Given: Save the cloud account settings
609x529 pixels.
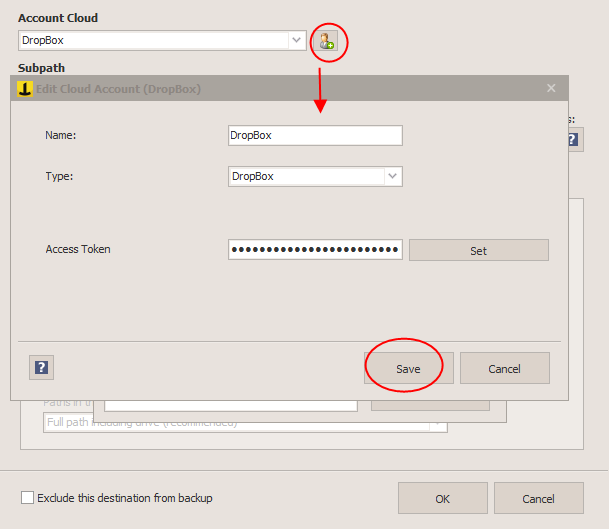Looking at the screenshot, I should [x=408, y=368].
